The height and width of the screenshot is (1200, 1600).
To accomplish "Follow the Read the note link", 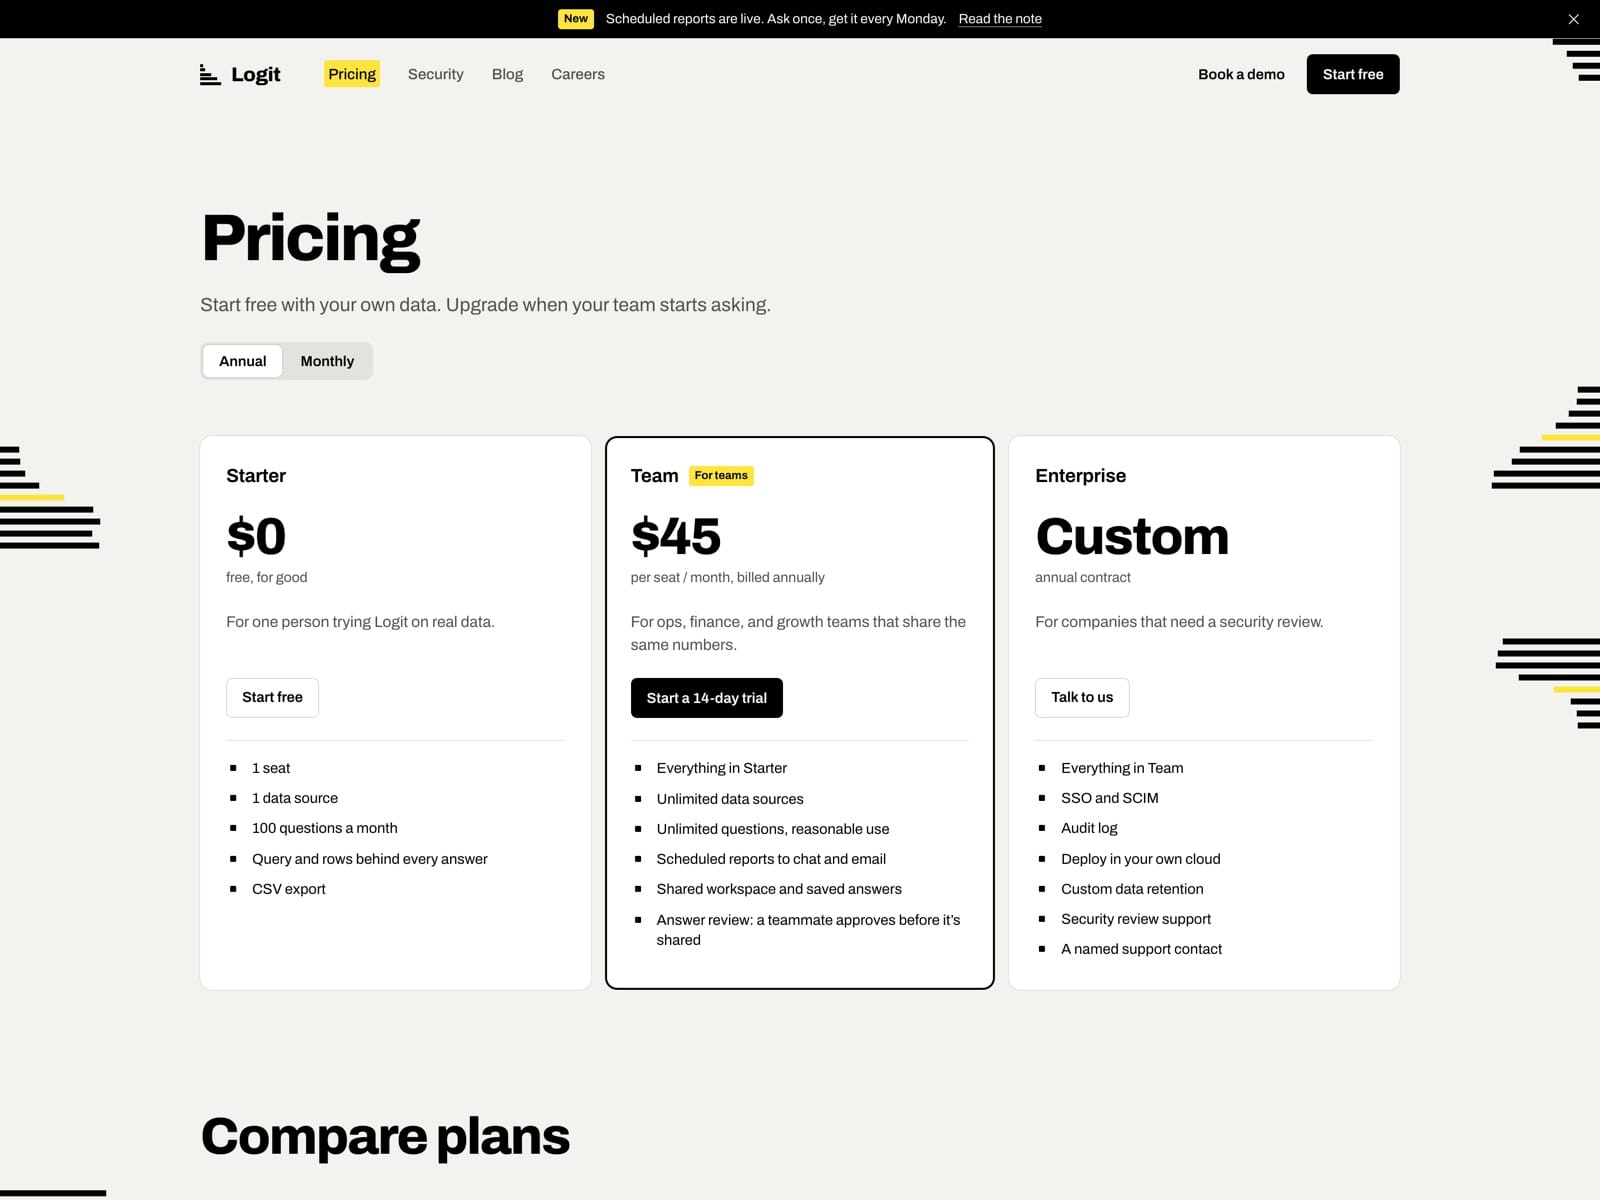I will (x=1000, y=19).
